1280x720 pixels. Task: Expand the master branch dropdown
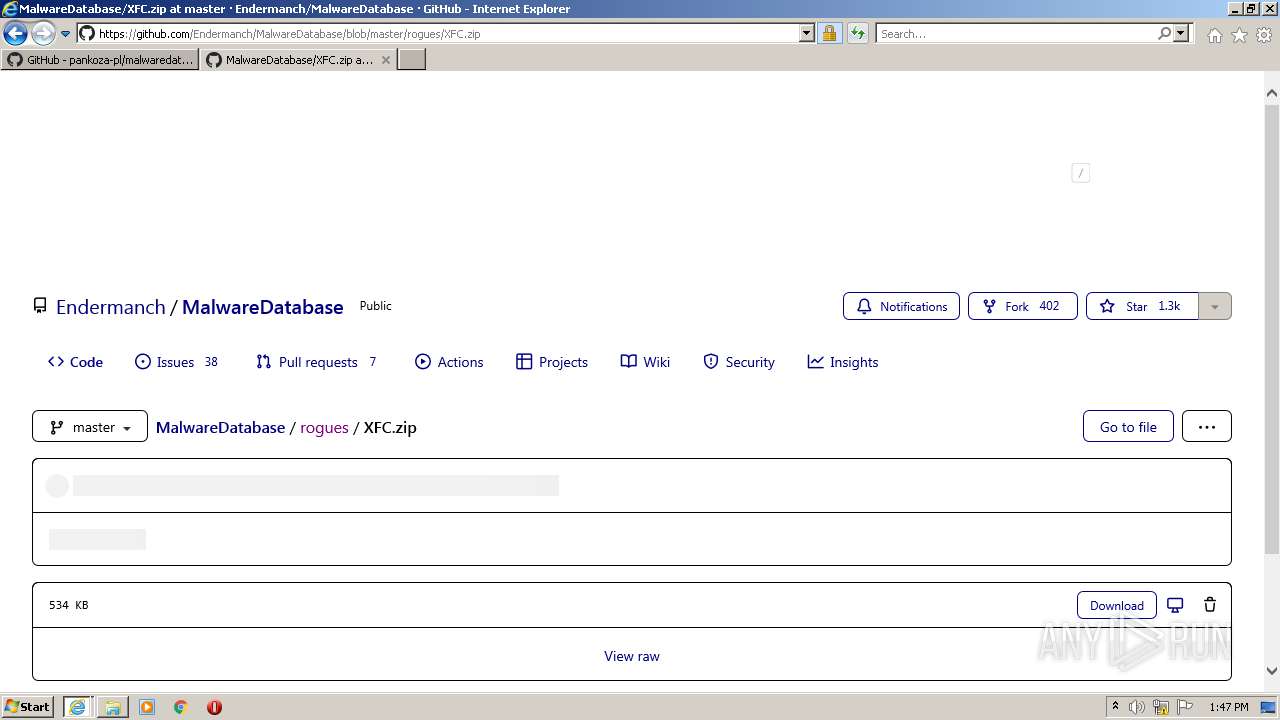pyautogui.click(x=90, y=426)
